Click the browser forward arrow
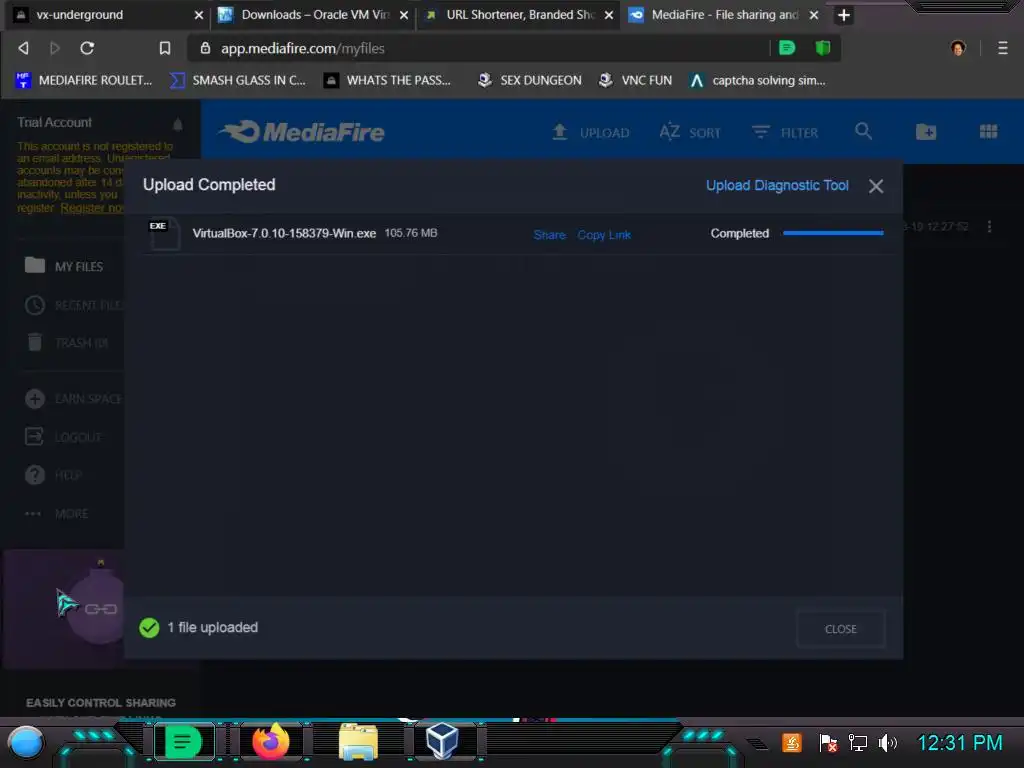Screen dimensions: 1024x768 pos(55,48)
